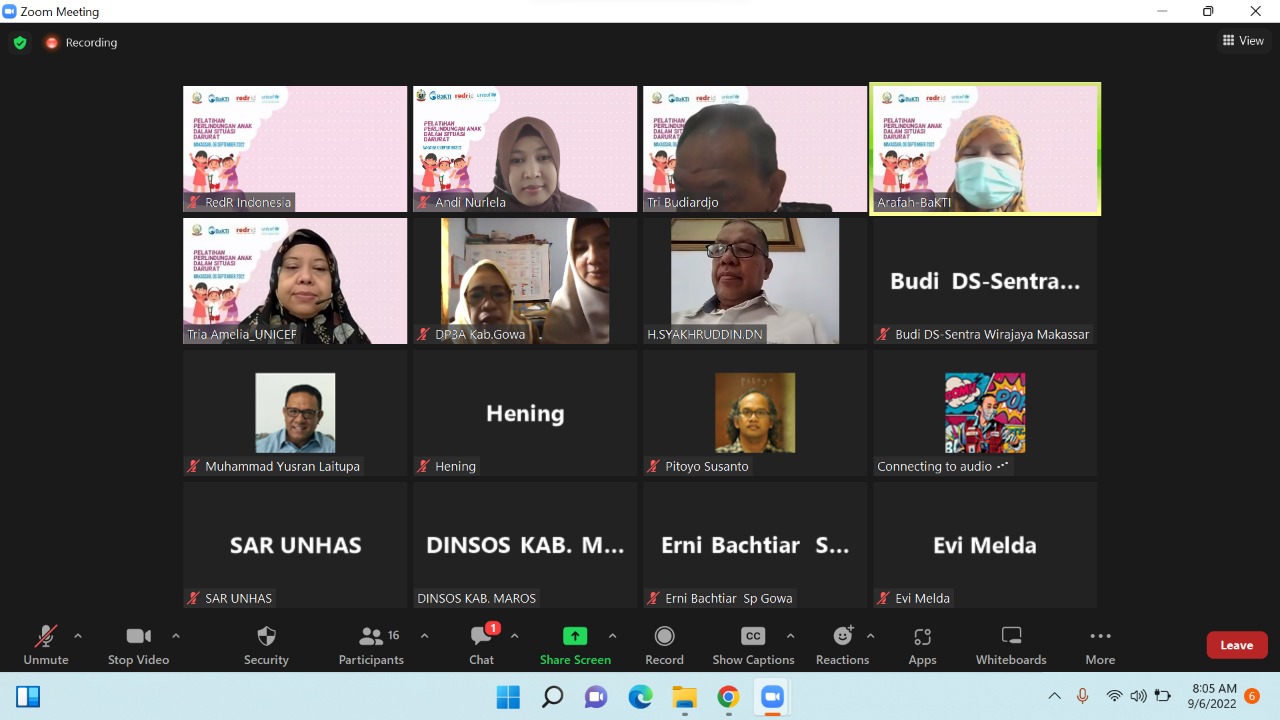Viewport: 1280px width, 720px height.
Task: Open the View layout menu
Action: coord(1243,41)
